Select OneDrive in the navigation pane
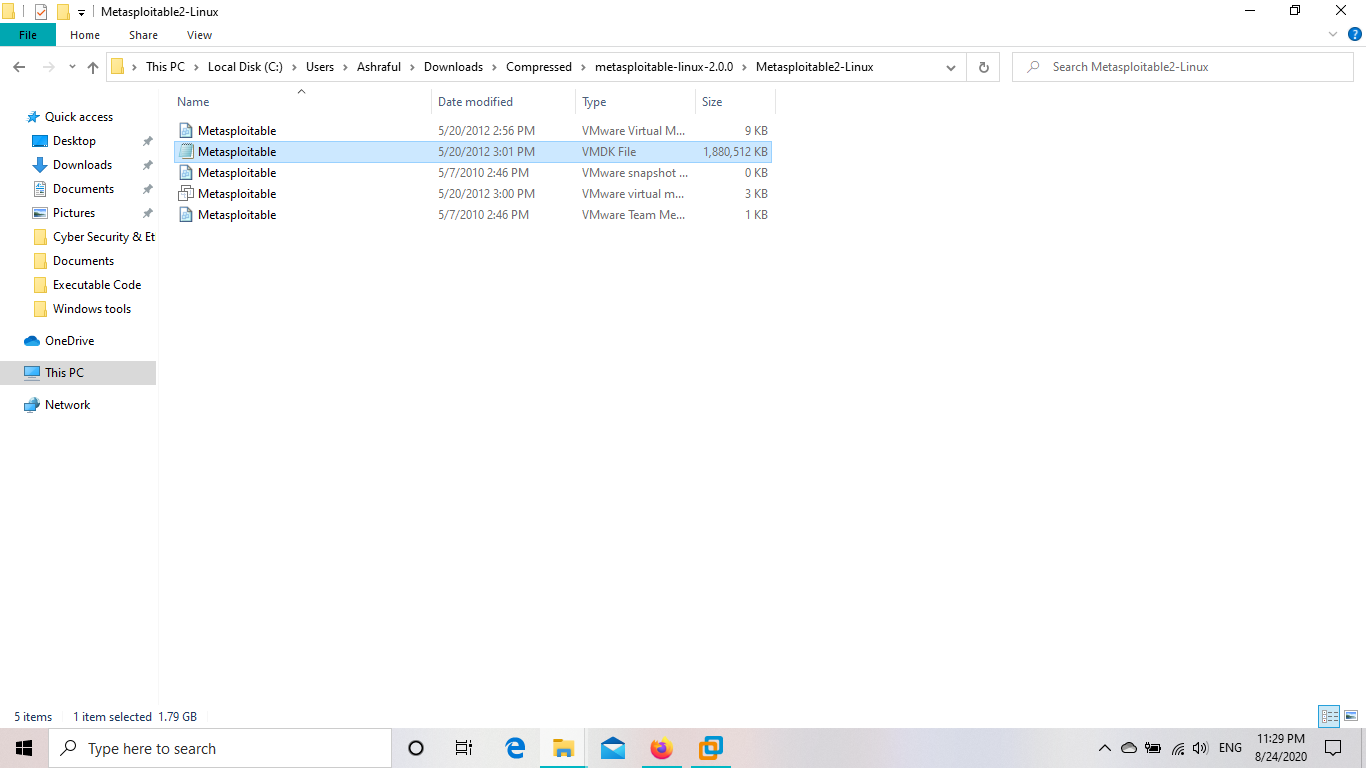The image size is (1366, 768). pyautogui.click(x=71, y=340)
